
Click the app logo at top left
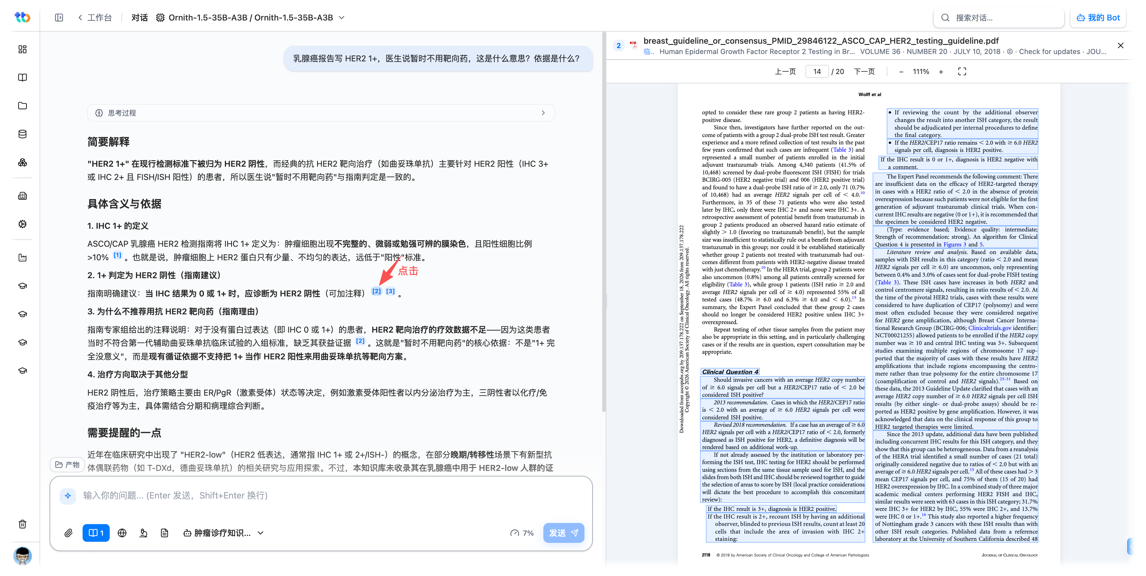pos(23,18)
